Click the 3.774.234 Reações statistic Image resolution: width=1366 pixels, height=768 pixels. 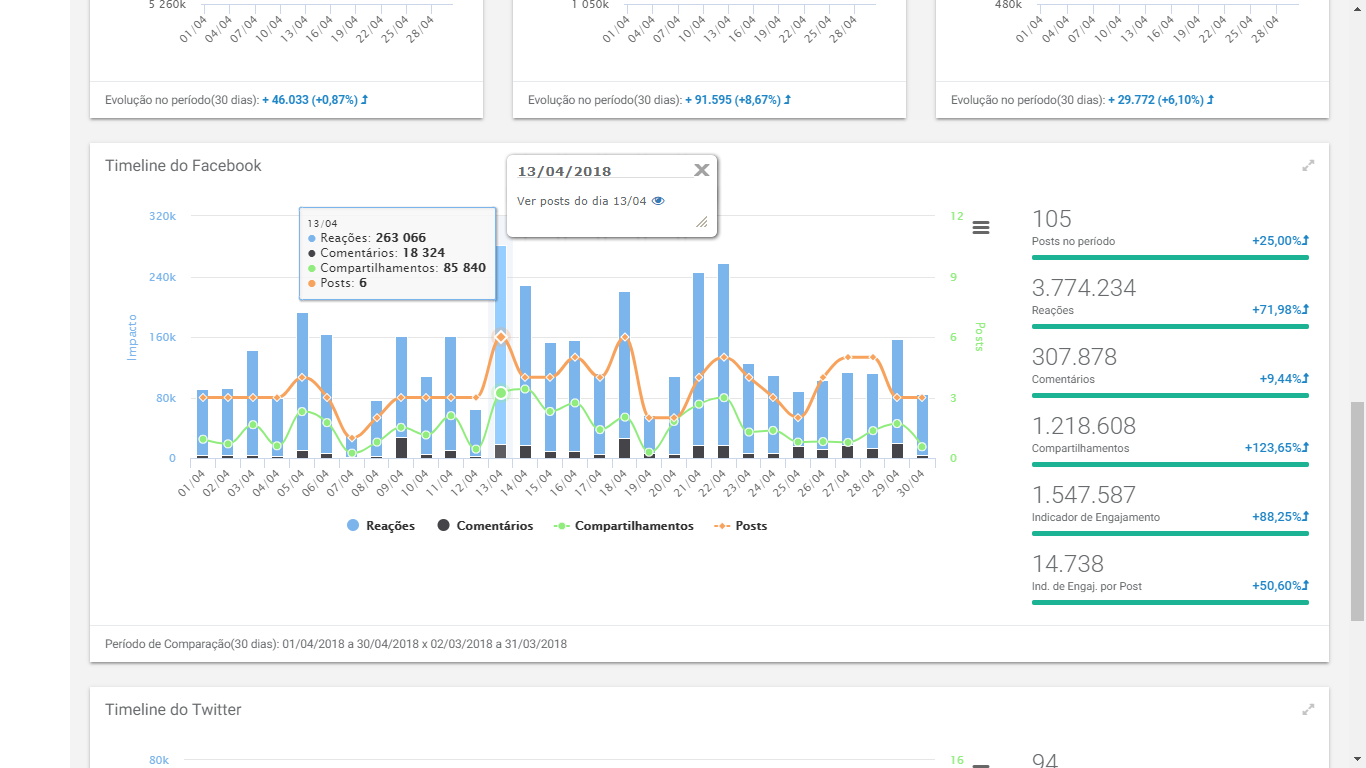pos(1084,289)
